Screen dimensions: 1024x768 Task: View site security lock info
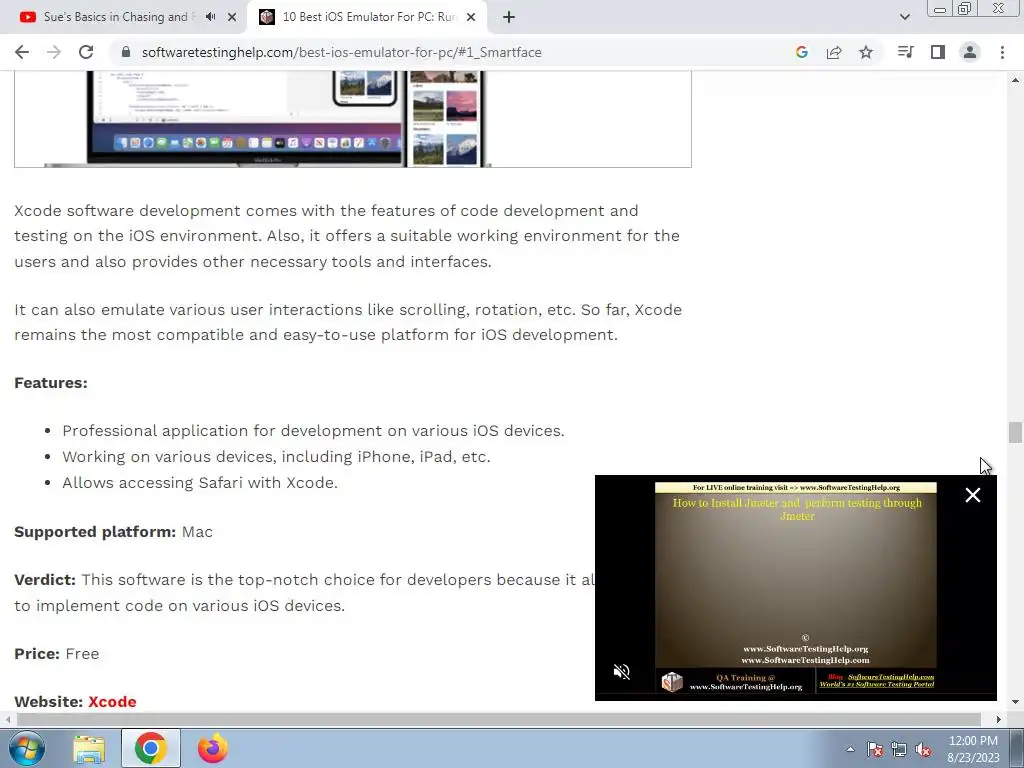point(126,52)
